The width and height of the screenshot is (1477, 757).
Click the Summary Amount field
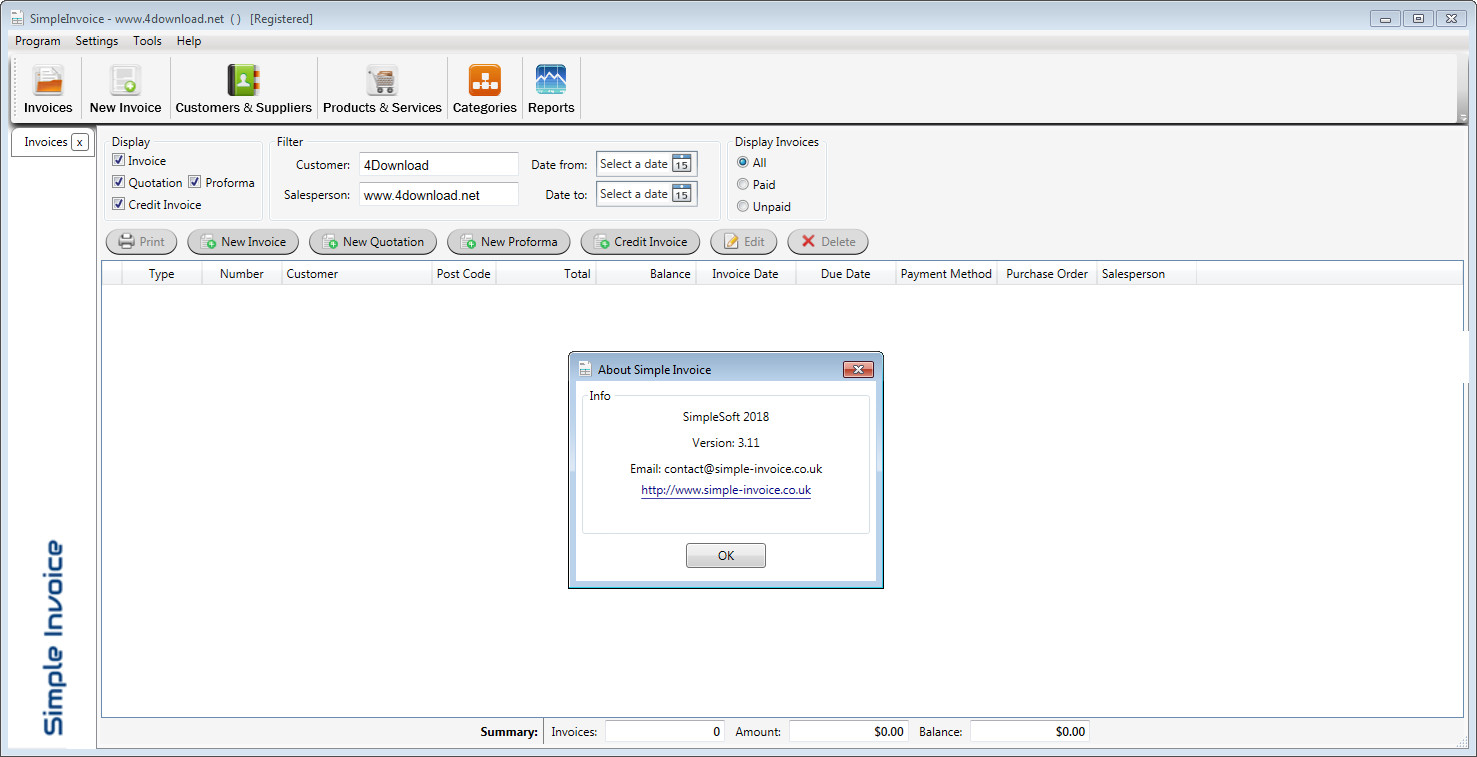click(x=848, y=732)
